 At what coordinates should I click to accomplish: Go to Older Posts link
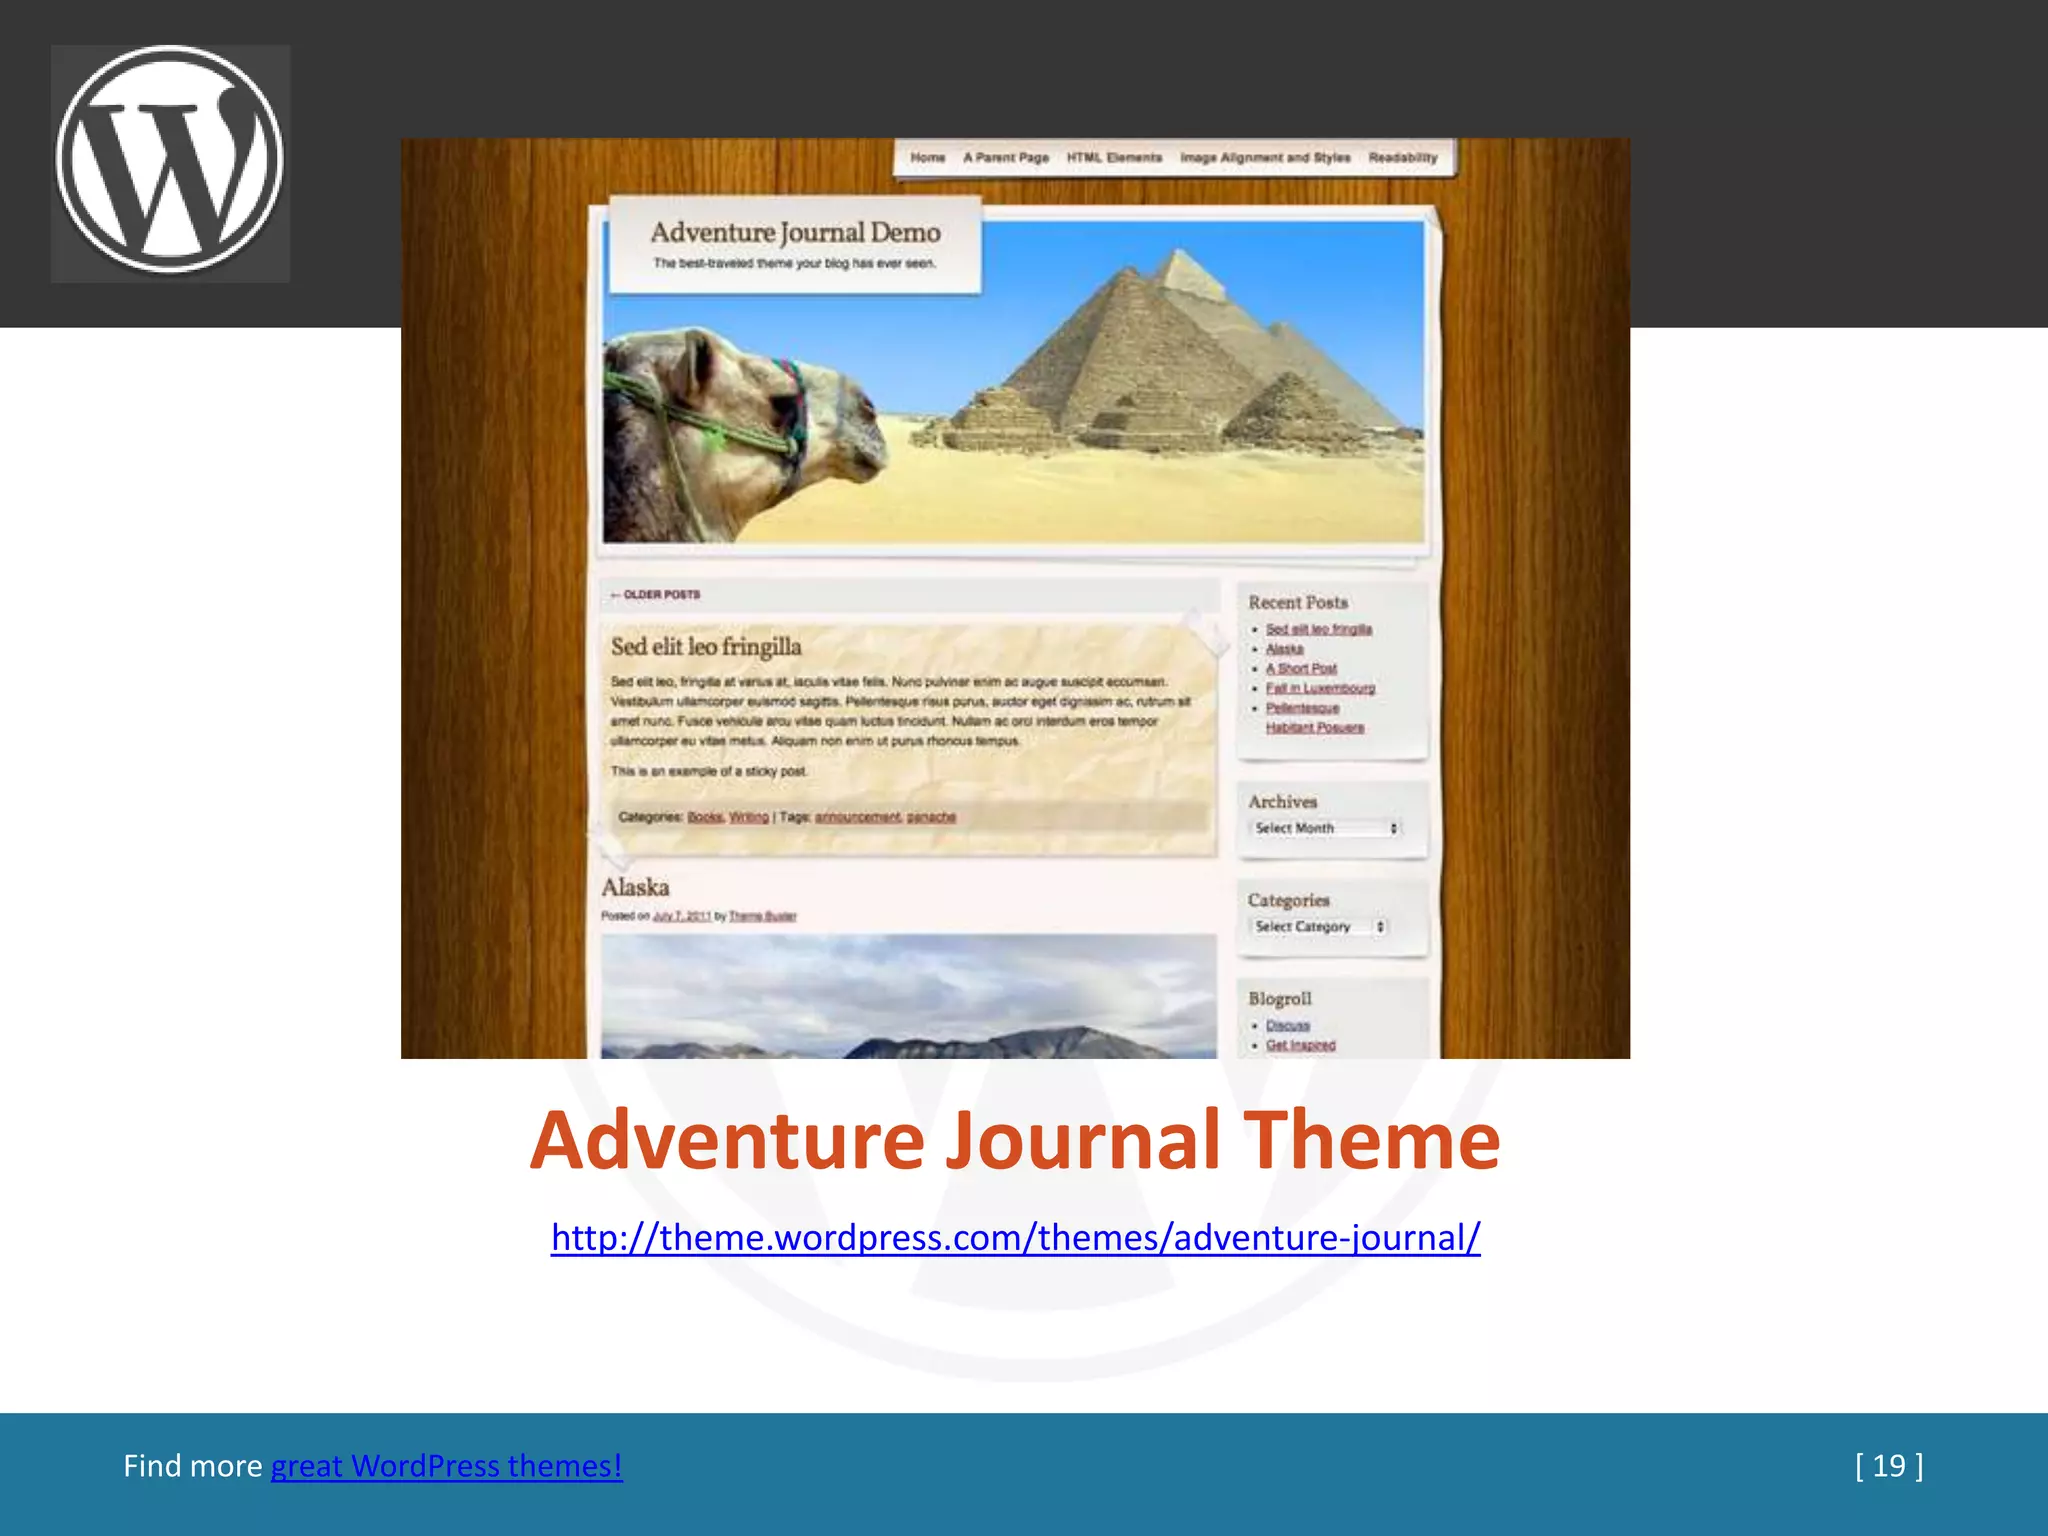(x=655, y=595)
